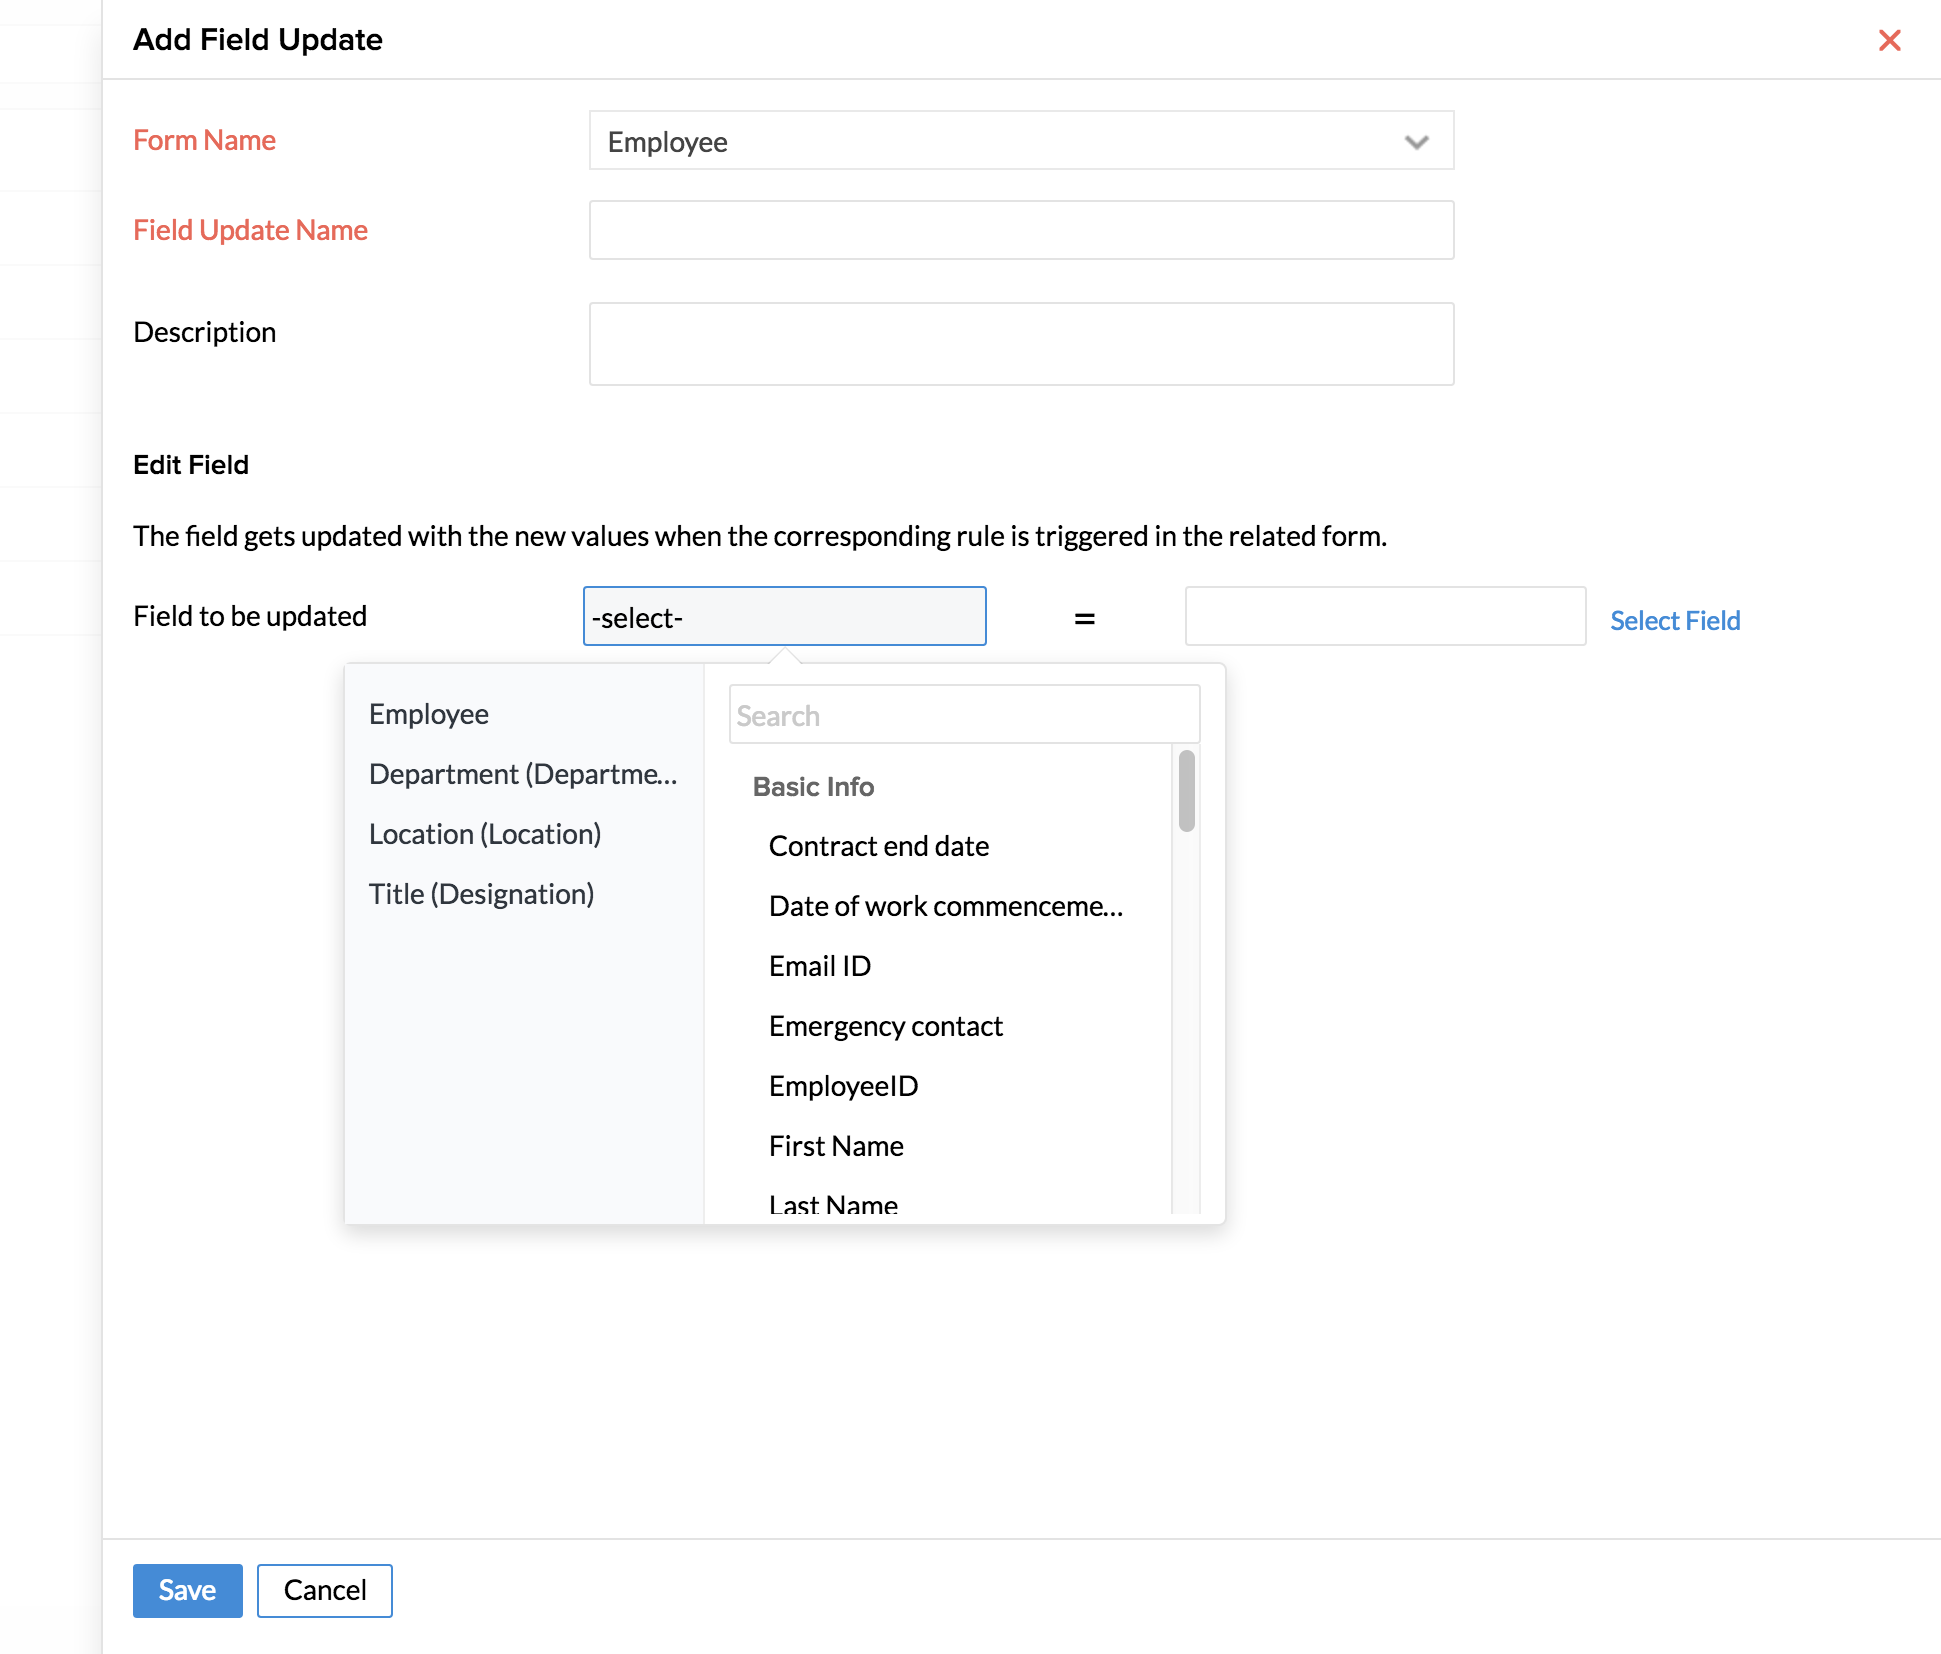Image resolution: width=1941 pixels, height=1654 pixels.
Task: Choose the First Name field option
Action: pos(836,1146)
